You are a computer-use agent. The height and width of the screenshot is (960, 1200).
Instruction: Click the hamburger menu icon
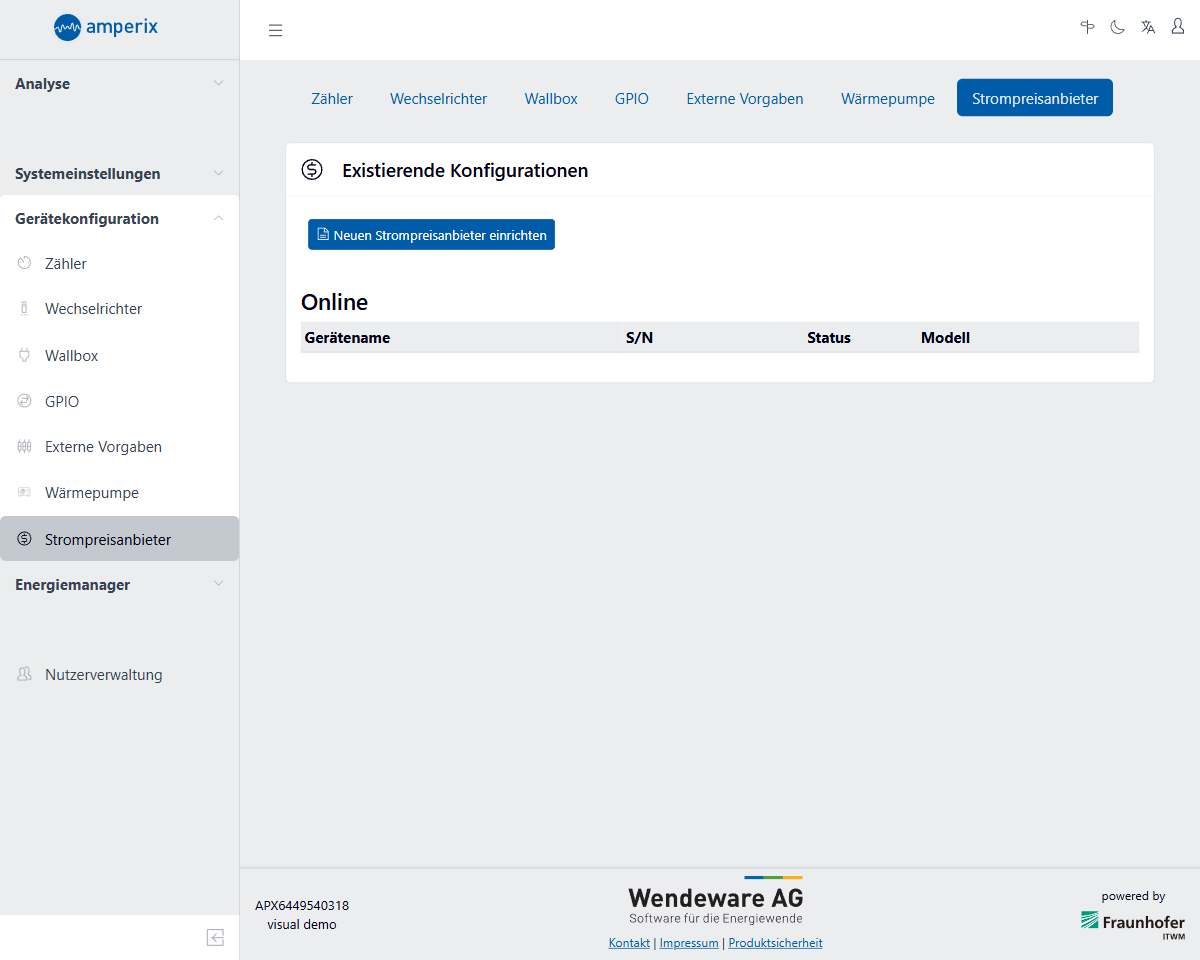pos(276,30)
